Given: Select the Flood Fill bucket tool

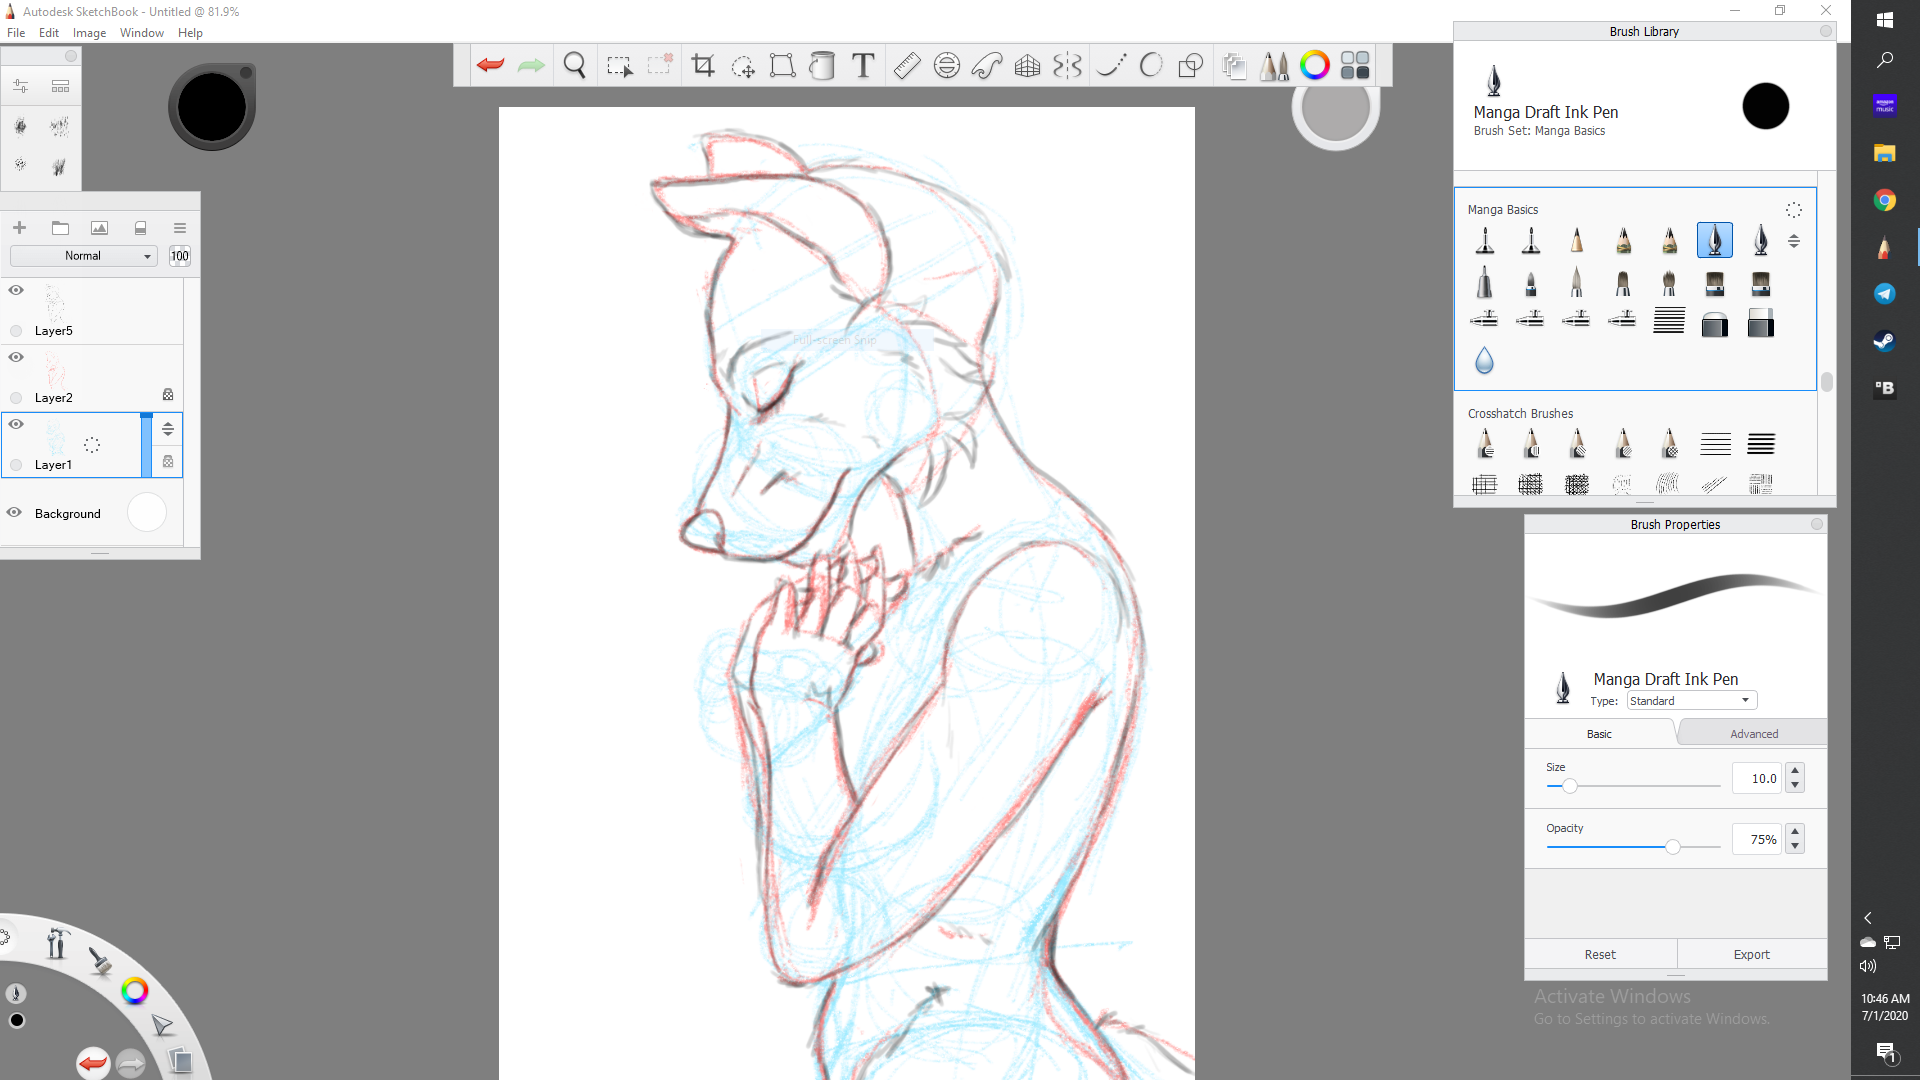Looking at the screenshot, I should 822,66.
